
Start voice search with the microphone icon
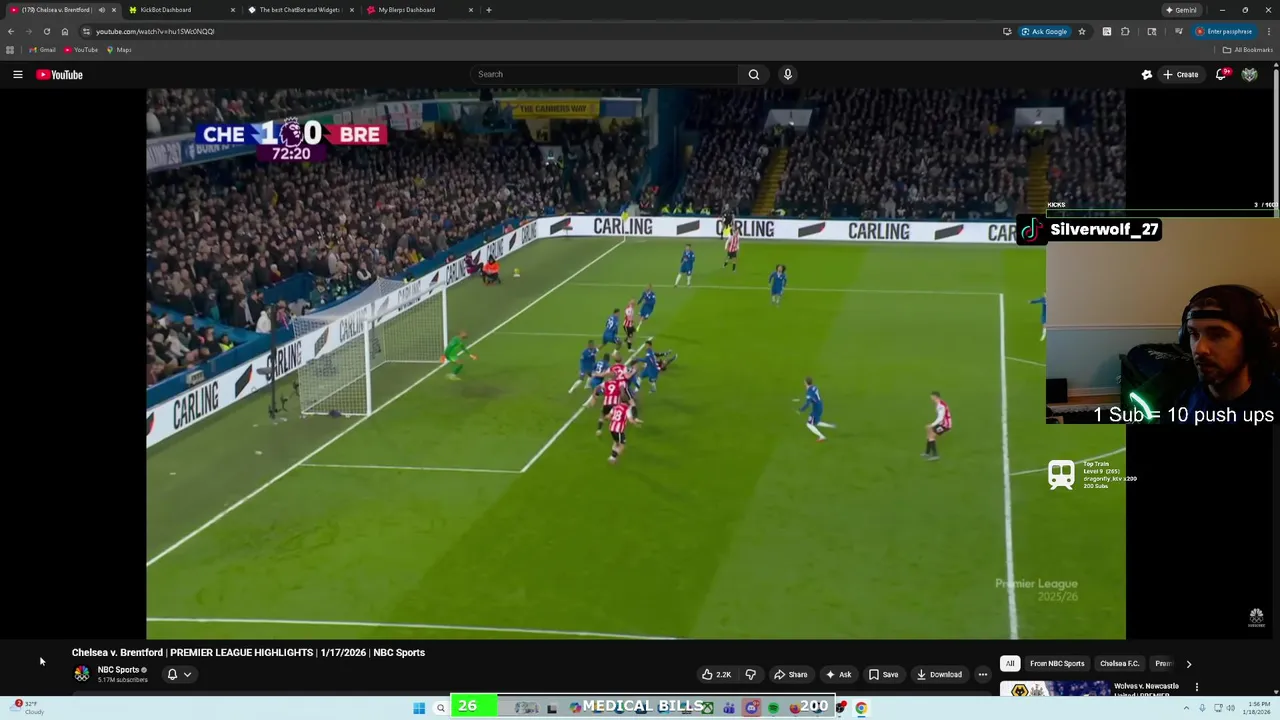click(788, 74)
